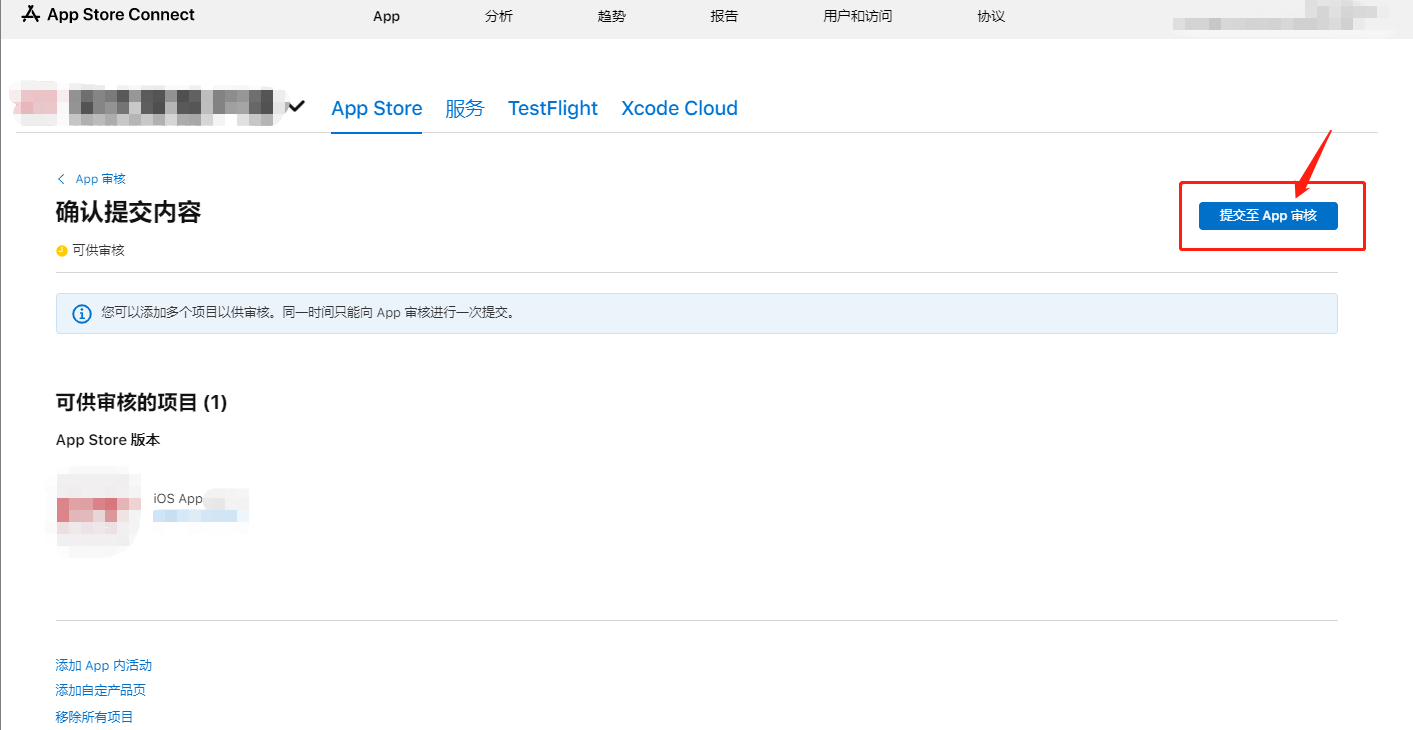1413x730 pixels.
Task: Click the iOS App item label
Action: coord(178,498)
